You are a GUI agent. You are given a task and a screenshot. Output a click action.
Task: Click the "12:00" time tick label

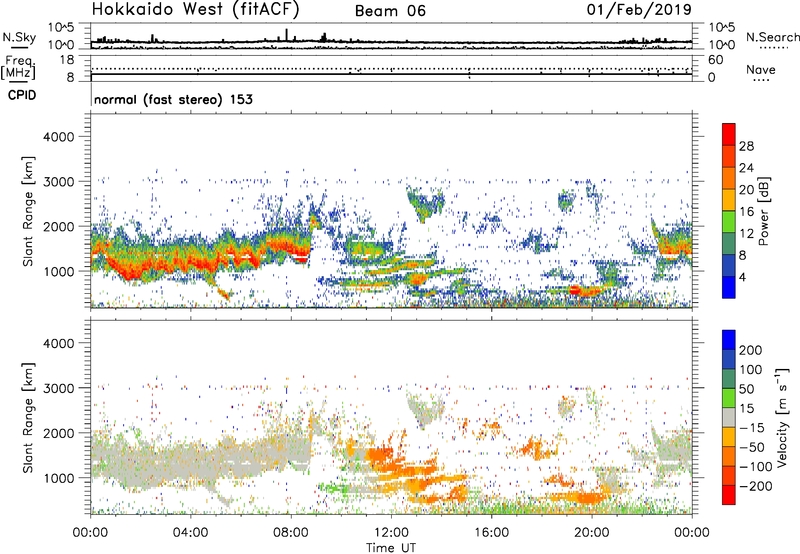(x=391, y=533)
